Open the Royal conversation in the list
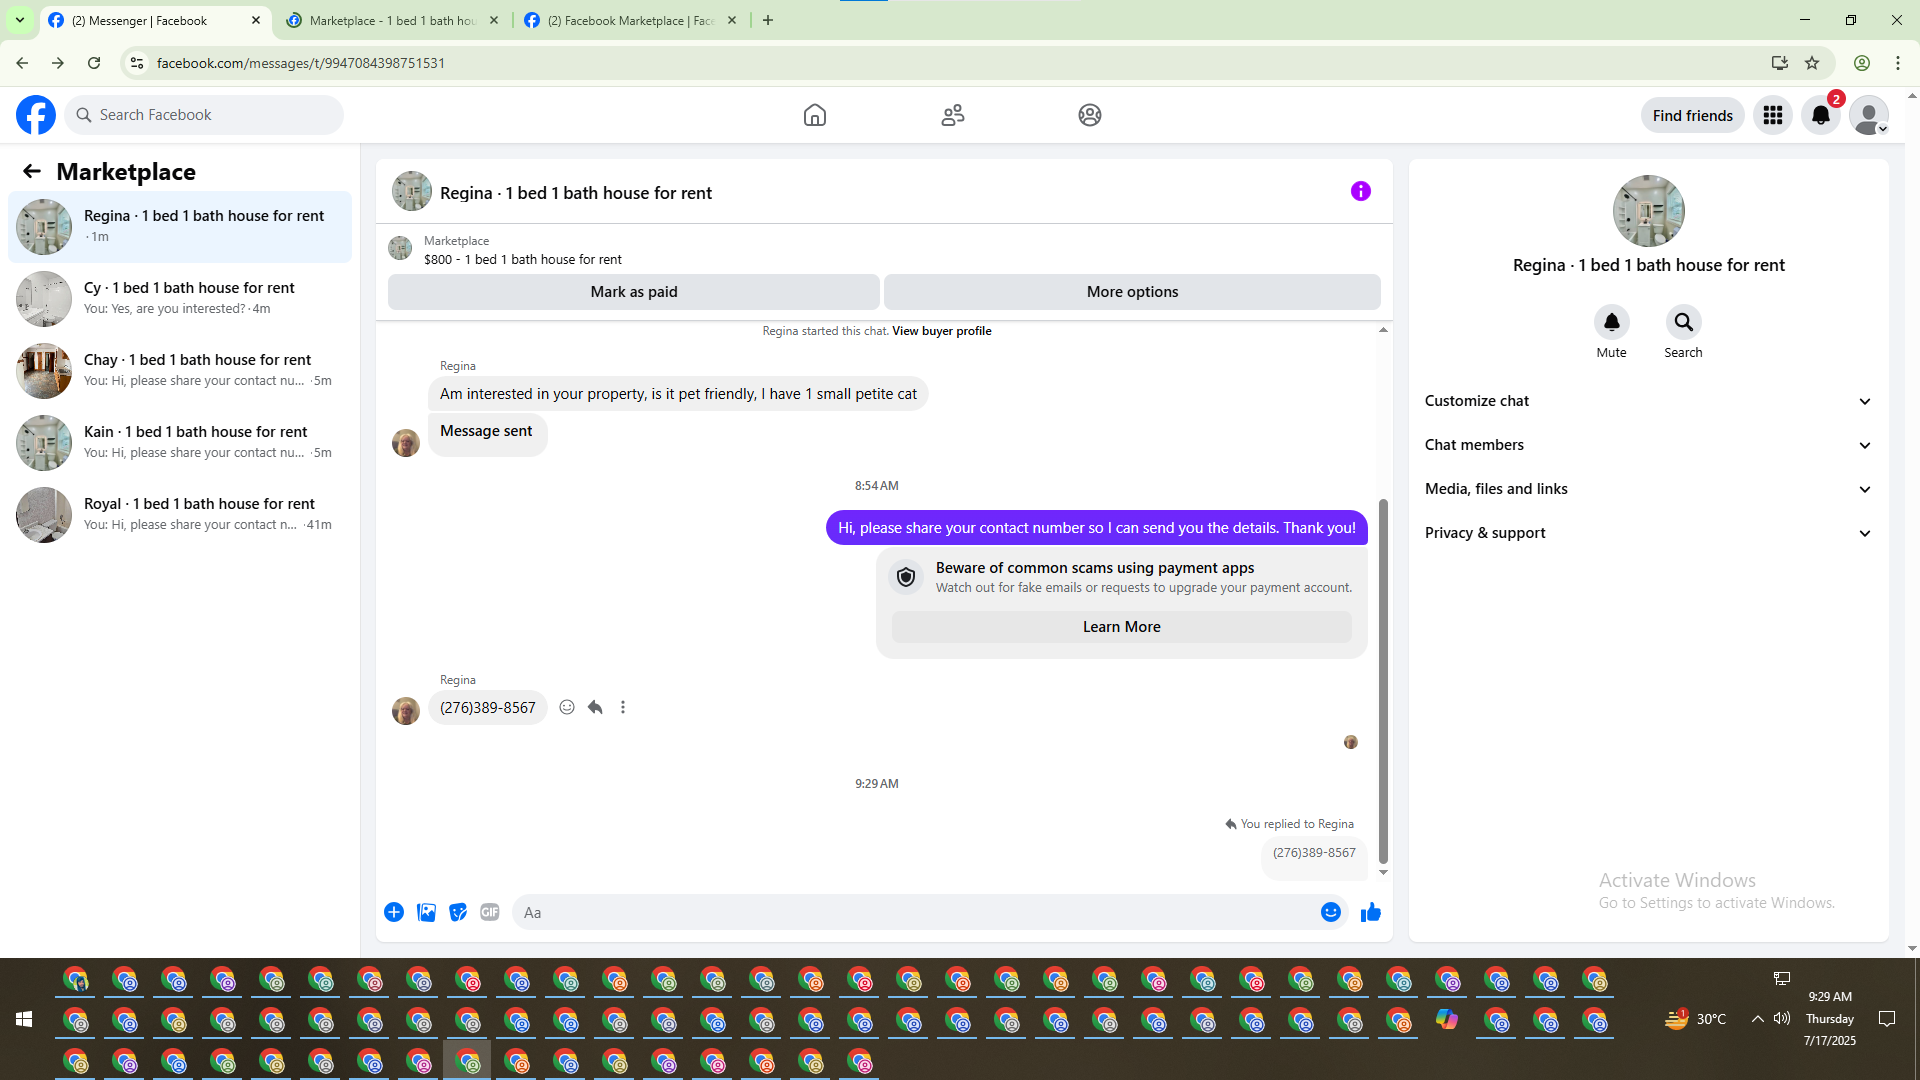1920x1080 pixels. [180, 514]
